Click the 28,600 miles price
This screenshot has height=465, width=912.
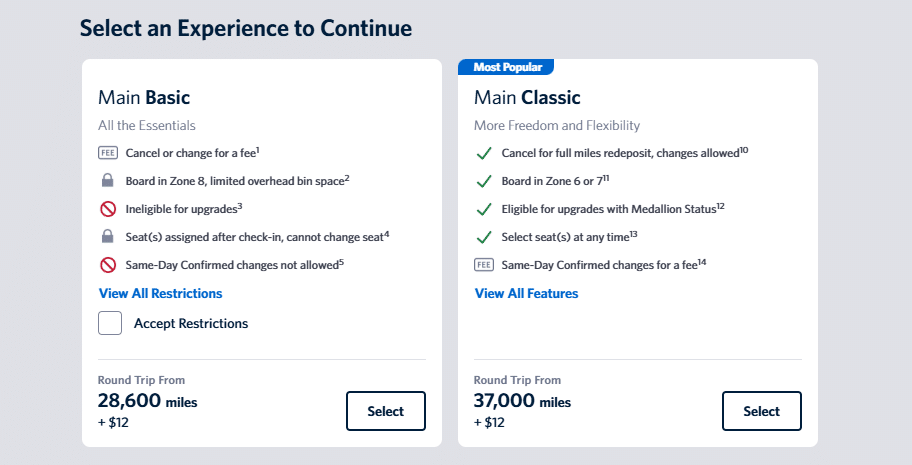[147, 402]
